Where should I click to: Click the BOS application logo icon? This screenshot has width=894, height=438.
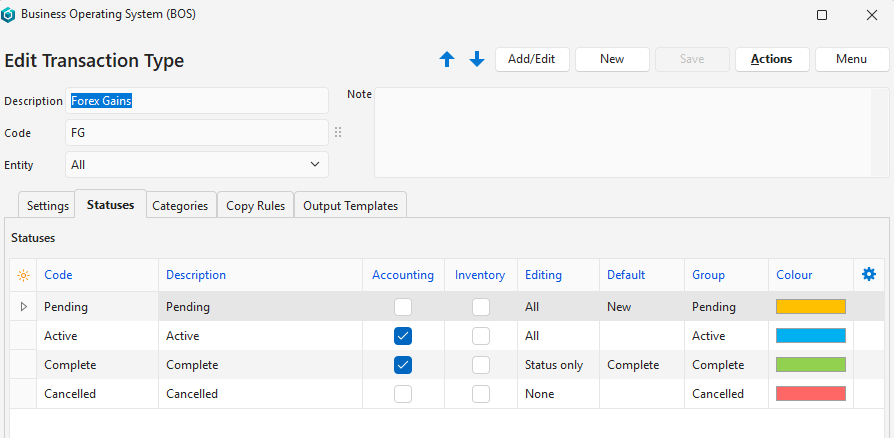(10, 15)
